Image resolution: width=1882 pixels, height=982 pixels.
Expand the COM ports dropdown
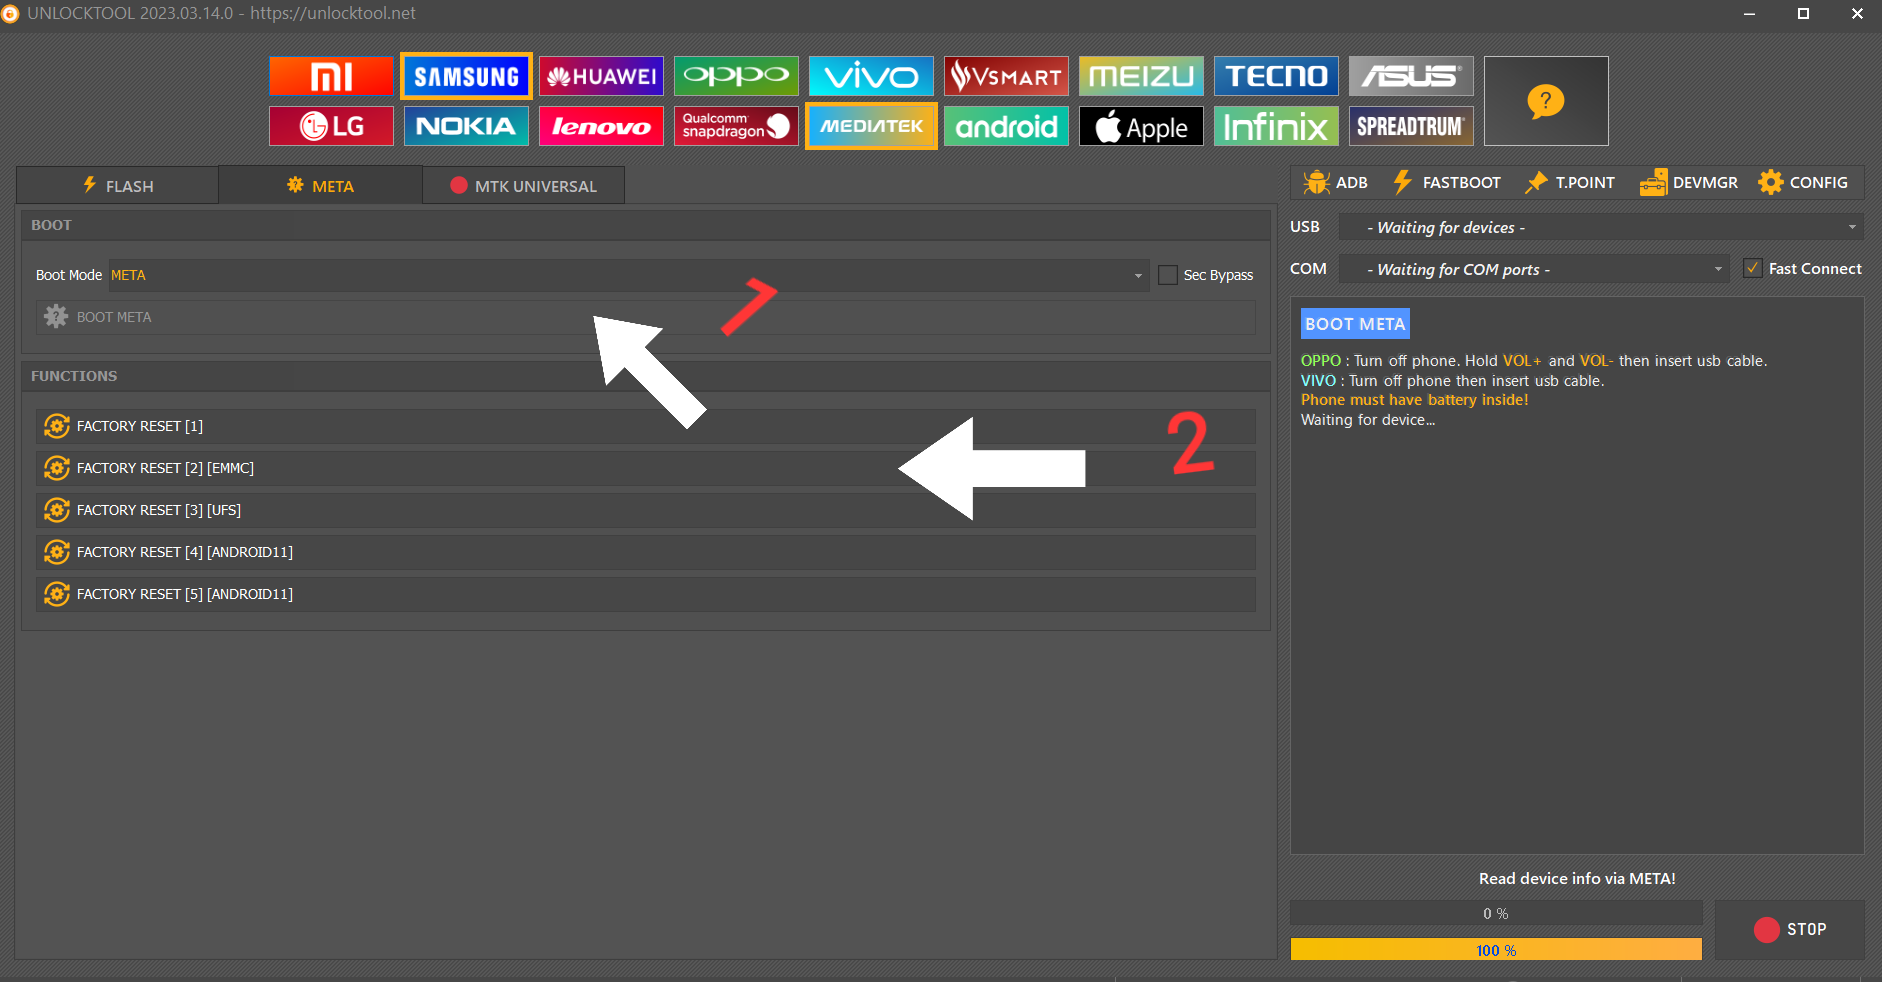(x=1534, y=269)
